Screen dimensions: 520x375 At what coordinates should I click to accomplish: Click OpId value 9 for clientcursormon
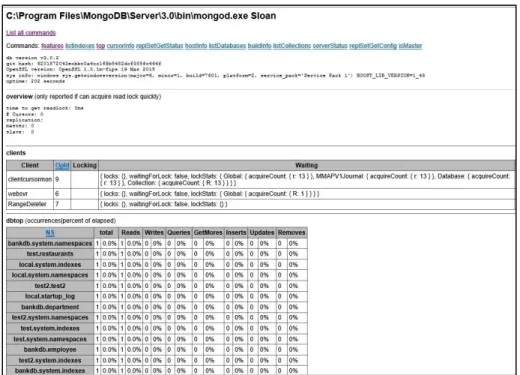62,179
